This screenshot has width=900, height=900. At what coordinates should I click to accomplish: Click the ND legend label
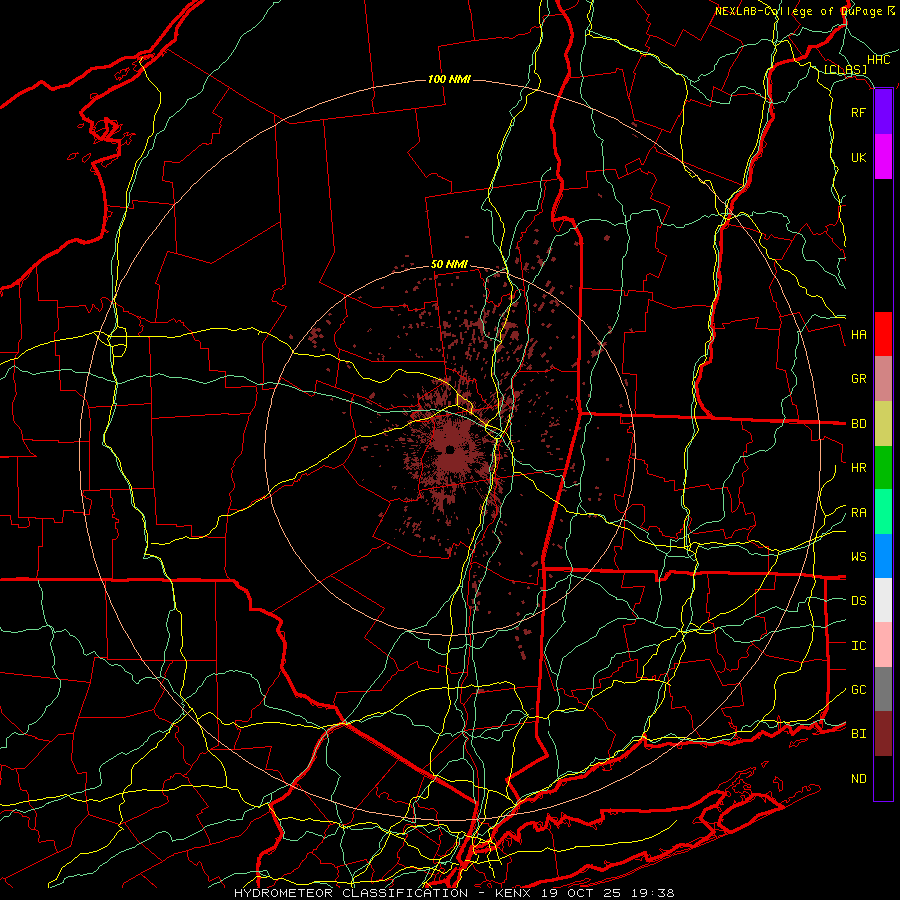point(858,779)
